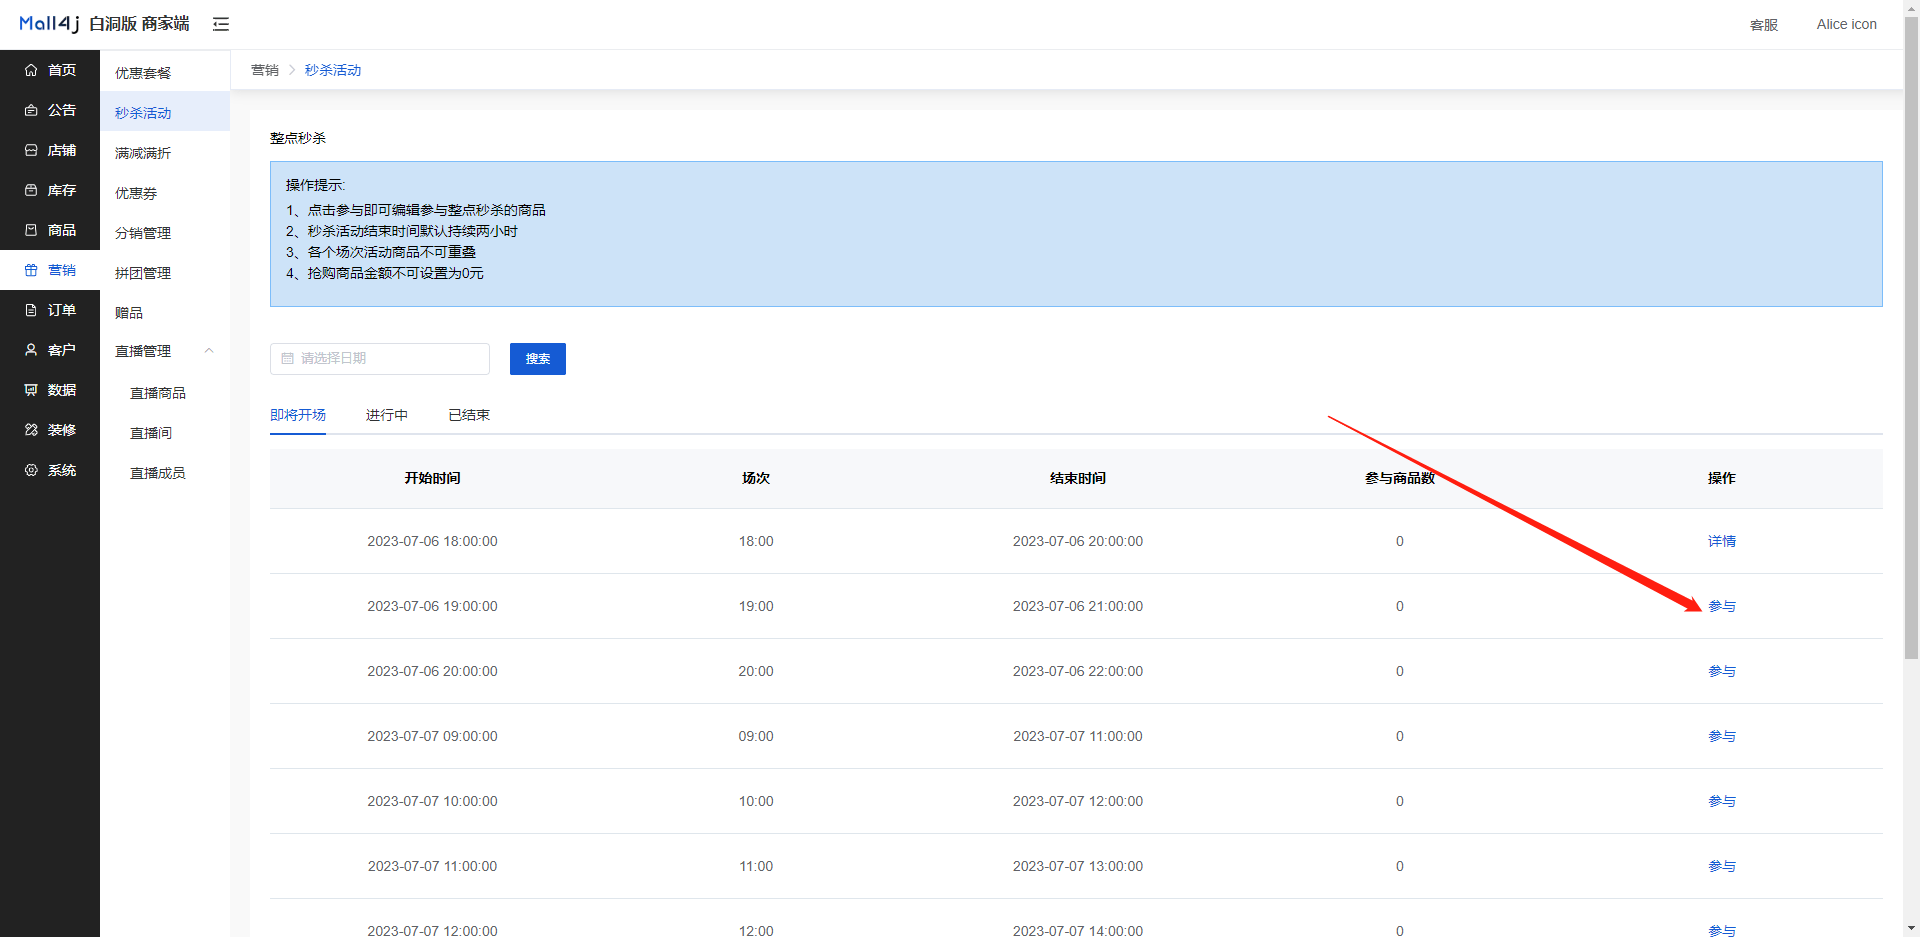
Task: Click 详情 link for the 18:00 session
Action: coord(1722,541)
